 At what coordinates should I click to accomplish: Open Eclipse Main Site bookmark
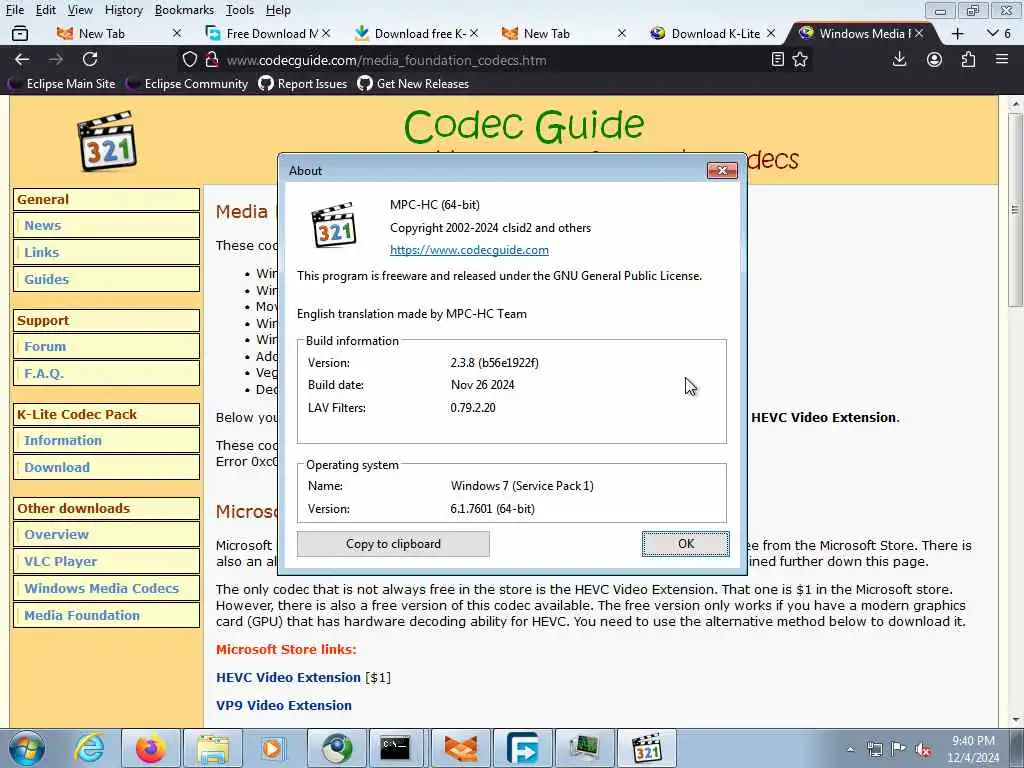coord(63,84)
